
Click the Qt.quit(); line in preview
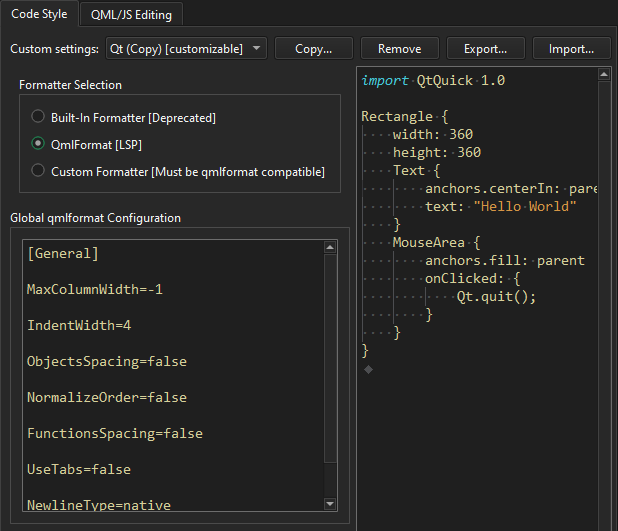pyautogui.click(x=496, y=296)
